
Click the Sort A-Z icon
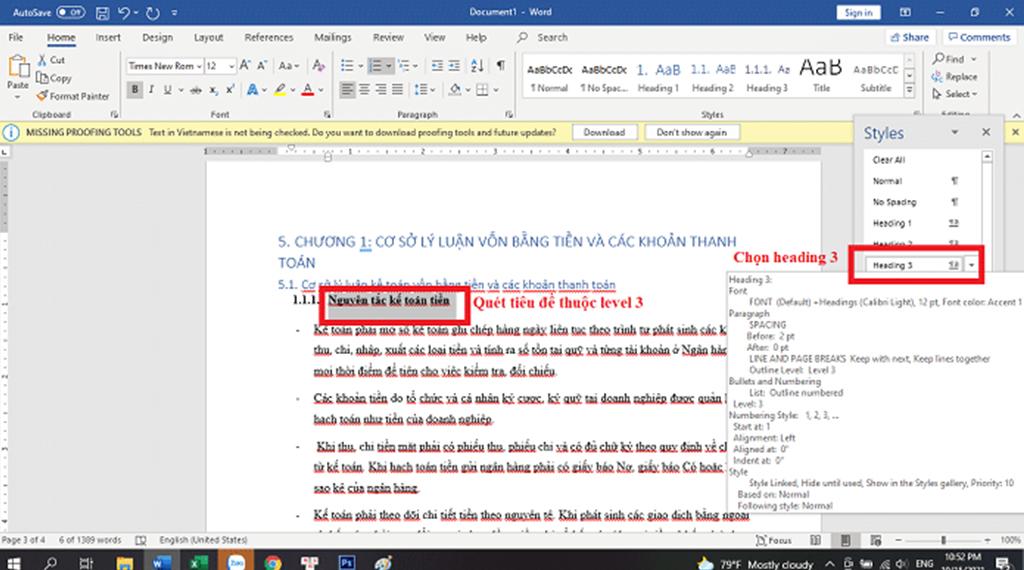(x=477, y=65)
